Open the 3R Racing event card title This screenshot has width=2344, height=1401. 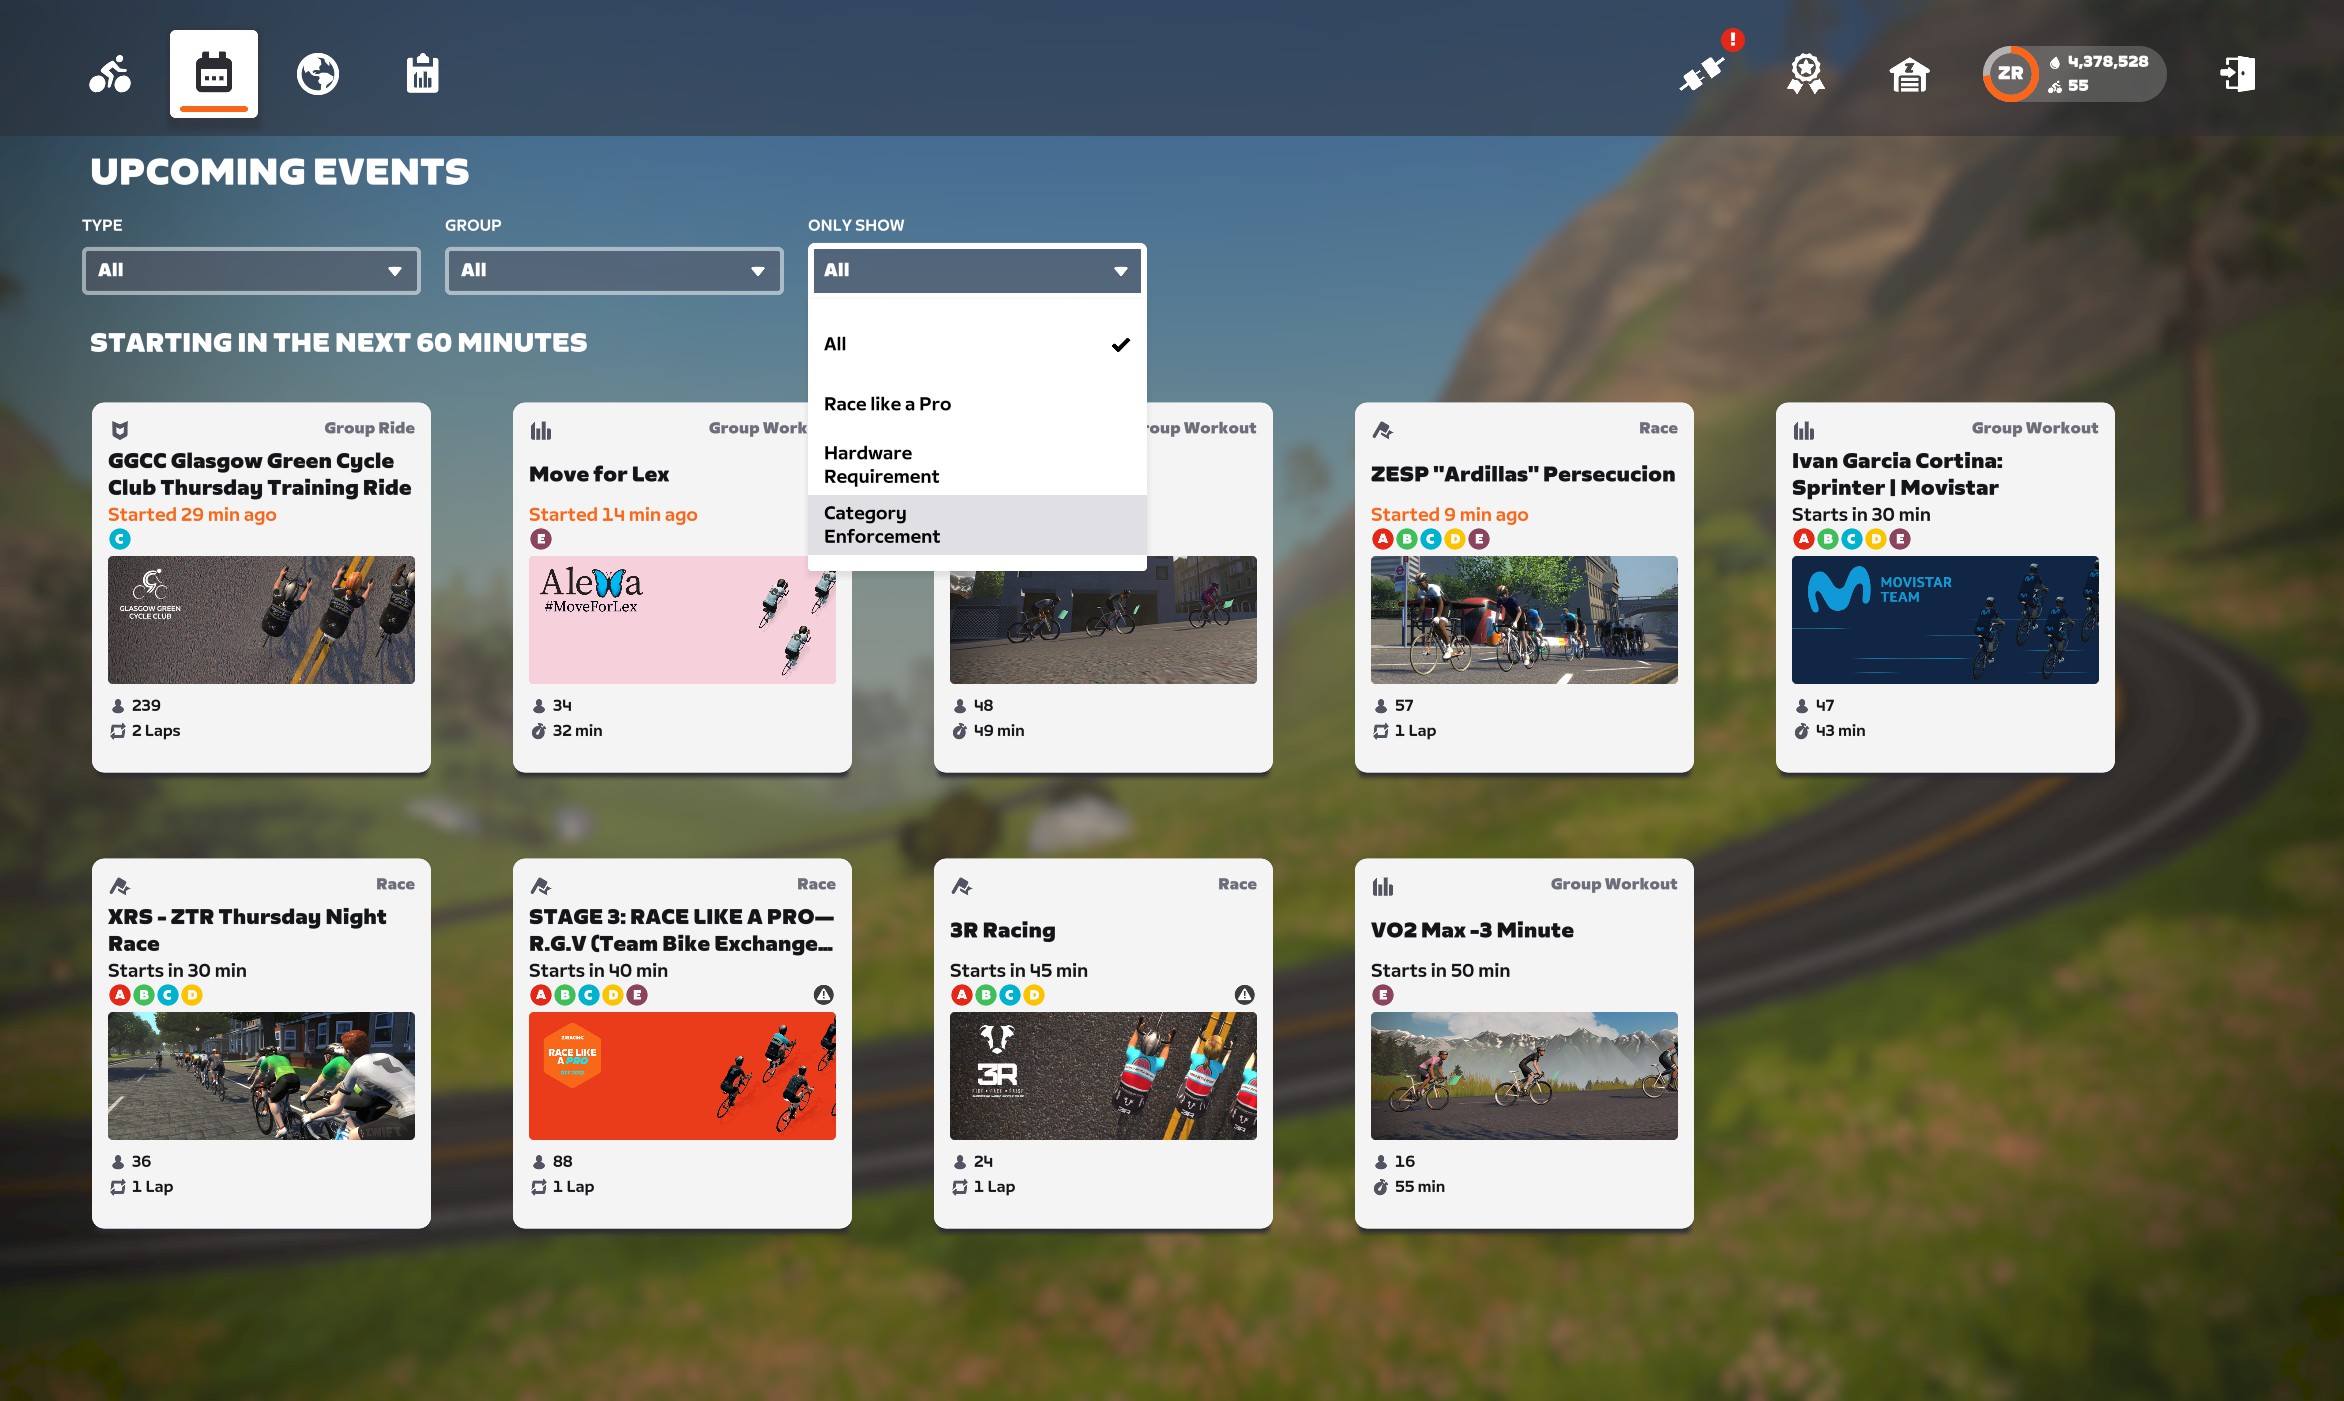1002,930
